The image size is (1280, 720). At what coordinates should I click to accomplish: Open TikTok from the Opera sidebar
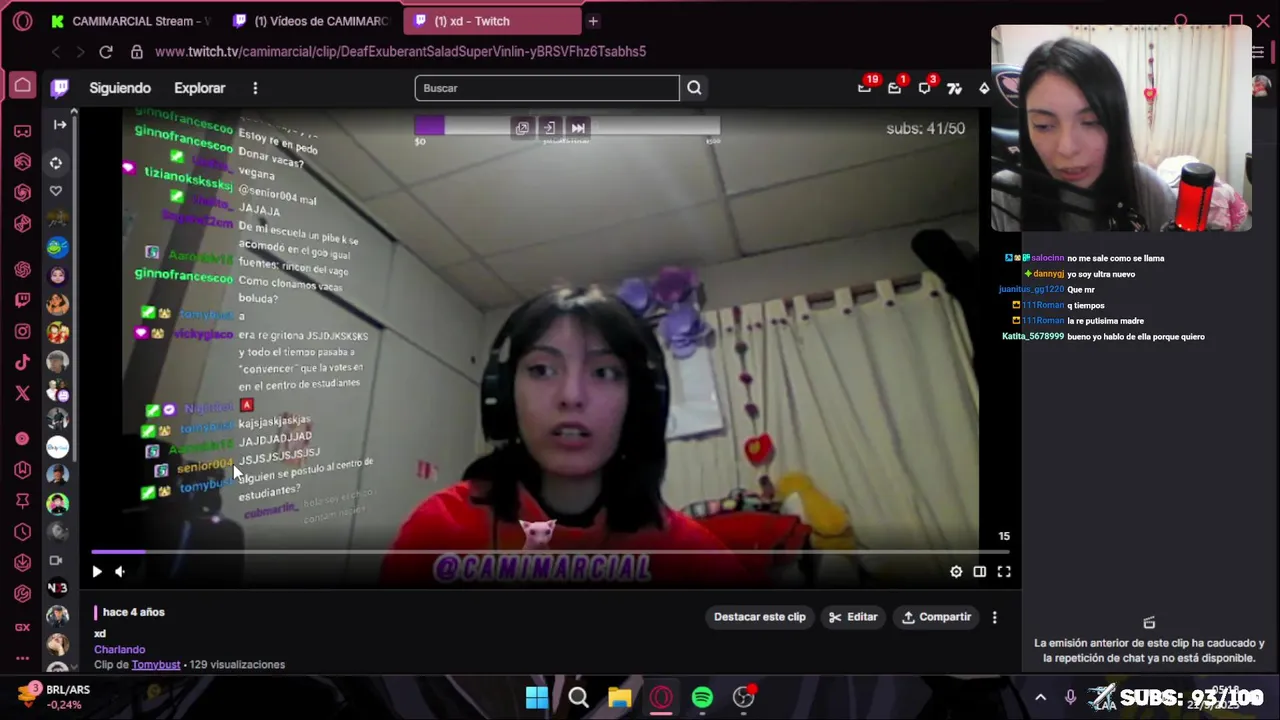pos(22,363)
